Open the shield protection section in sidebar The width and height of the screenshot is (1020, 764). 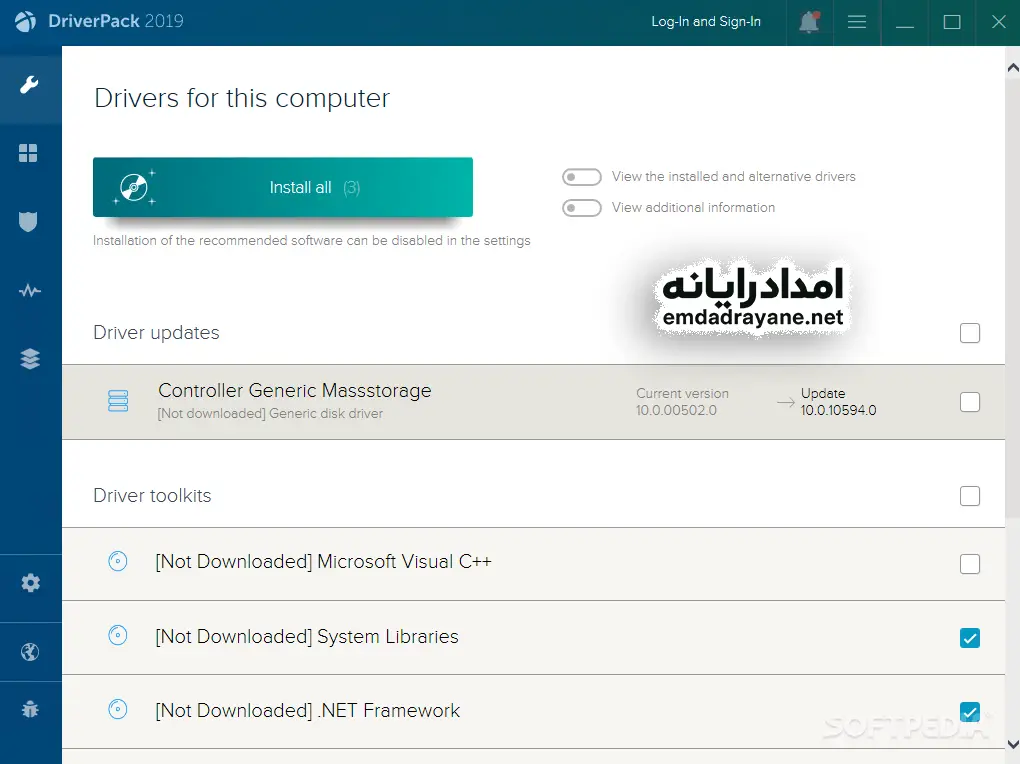(x=29, y=222)
